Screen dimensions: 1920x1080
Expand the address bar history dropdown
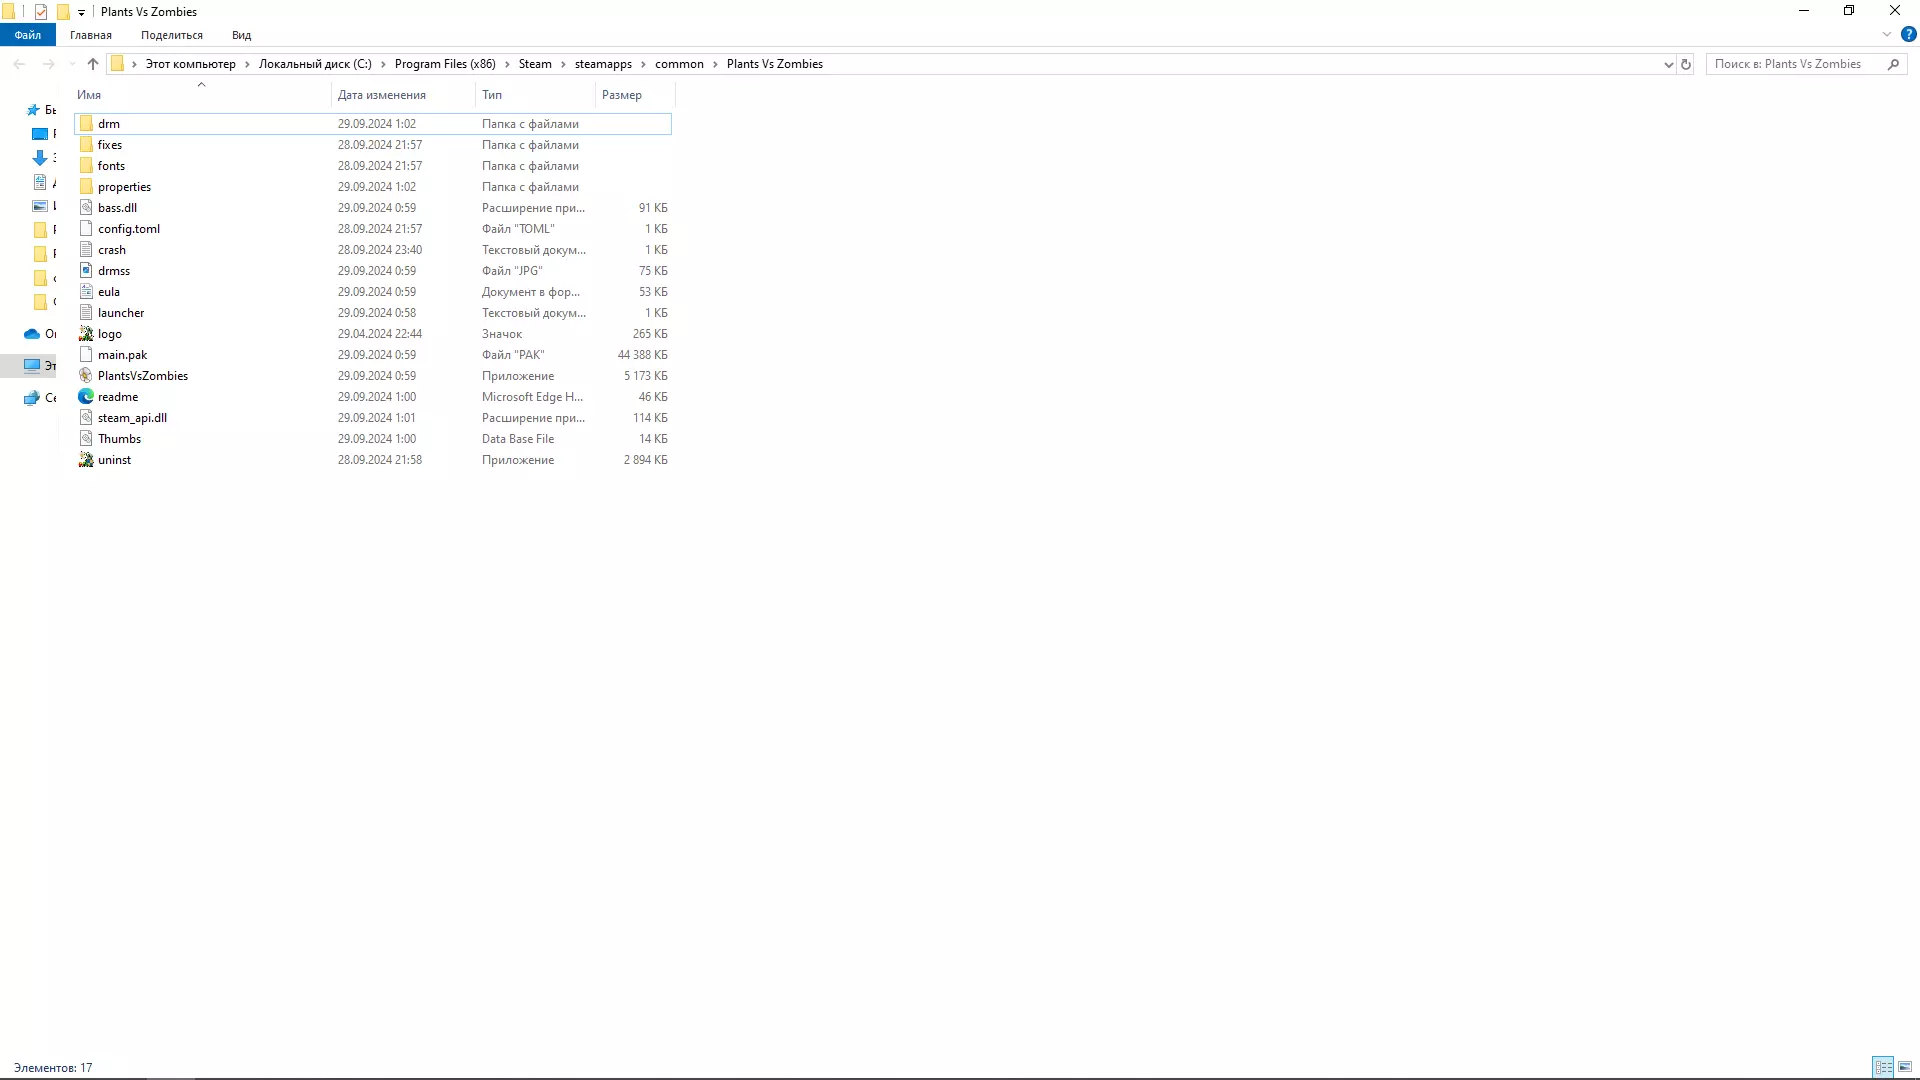(1668, 64)
